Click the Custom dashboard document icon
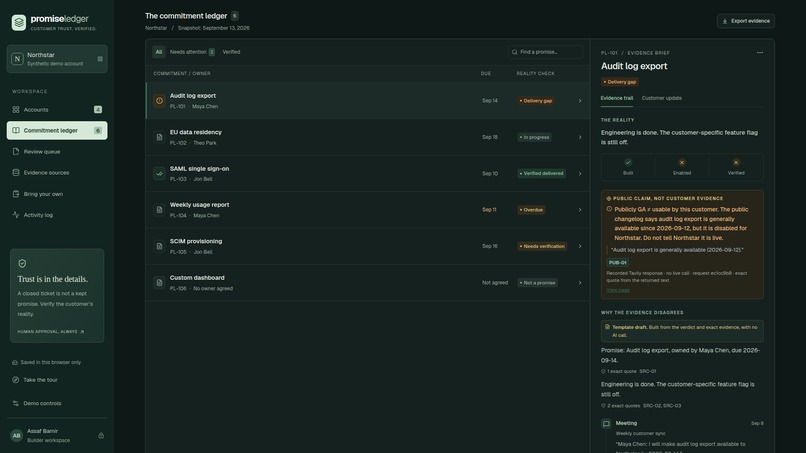The height and width of the screenshot is (453, 806). tap(159, 283)
